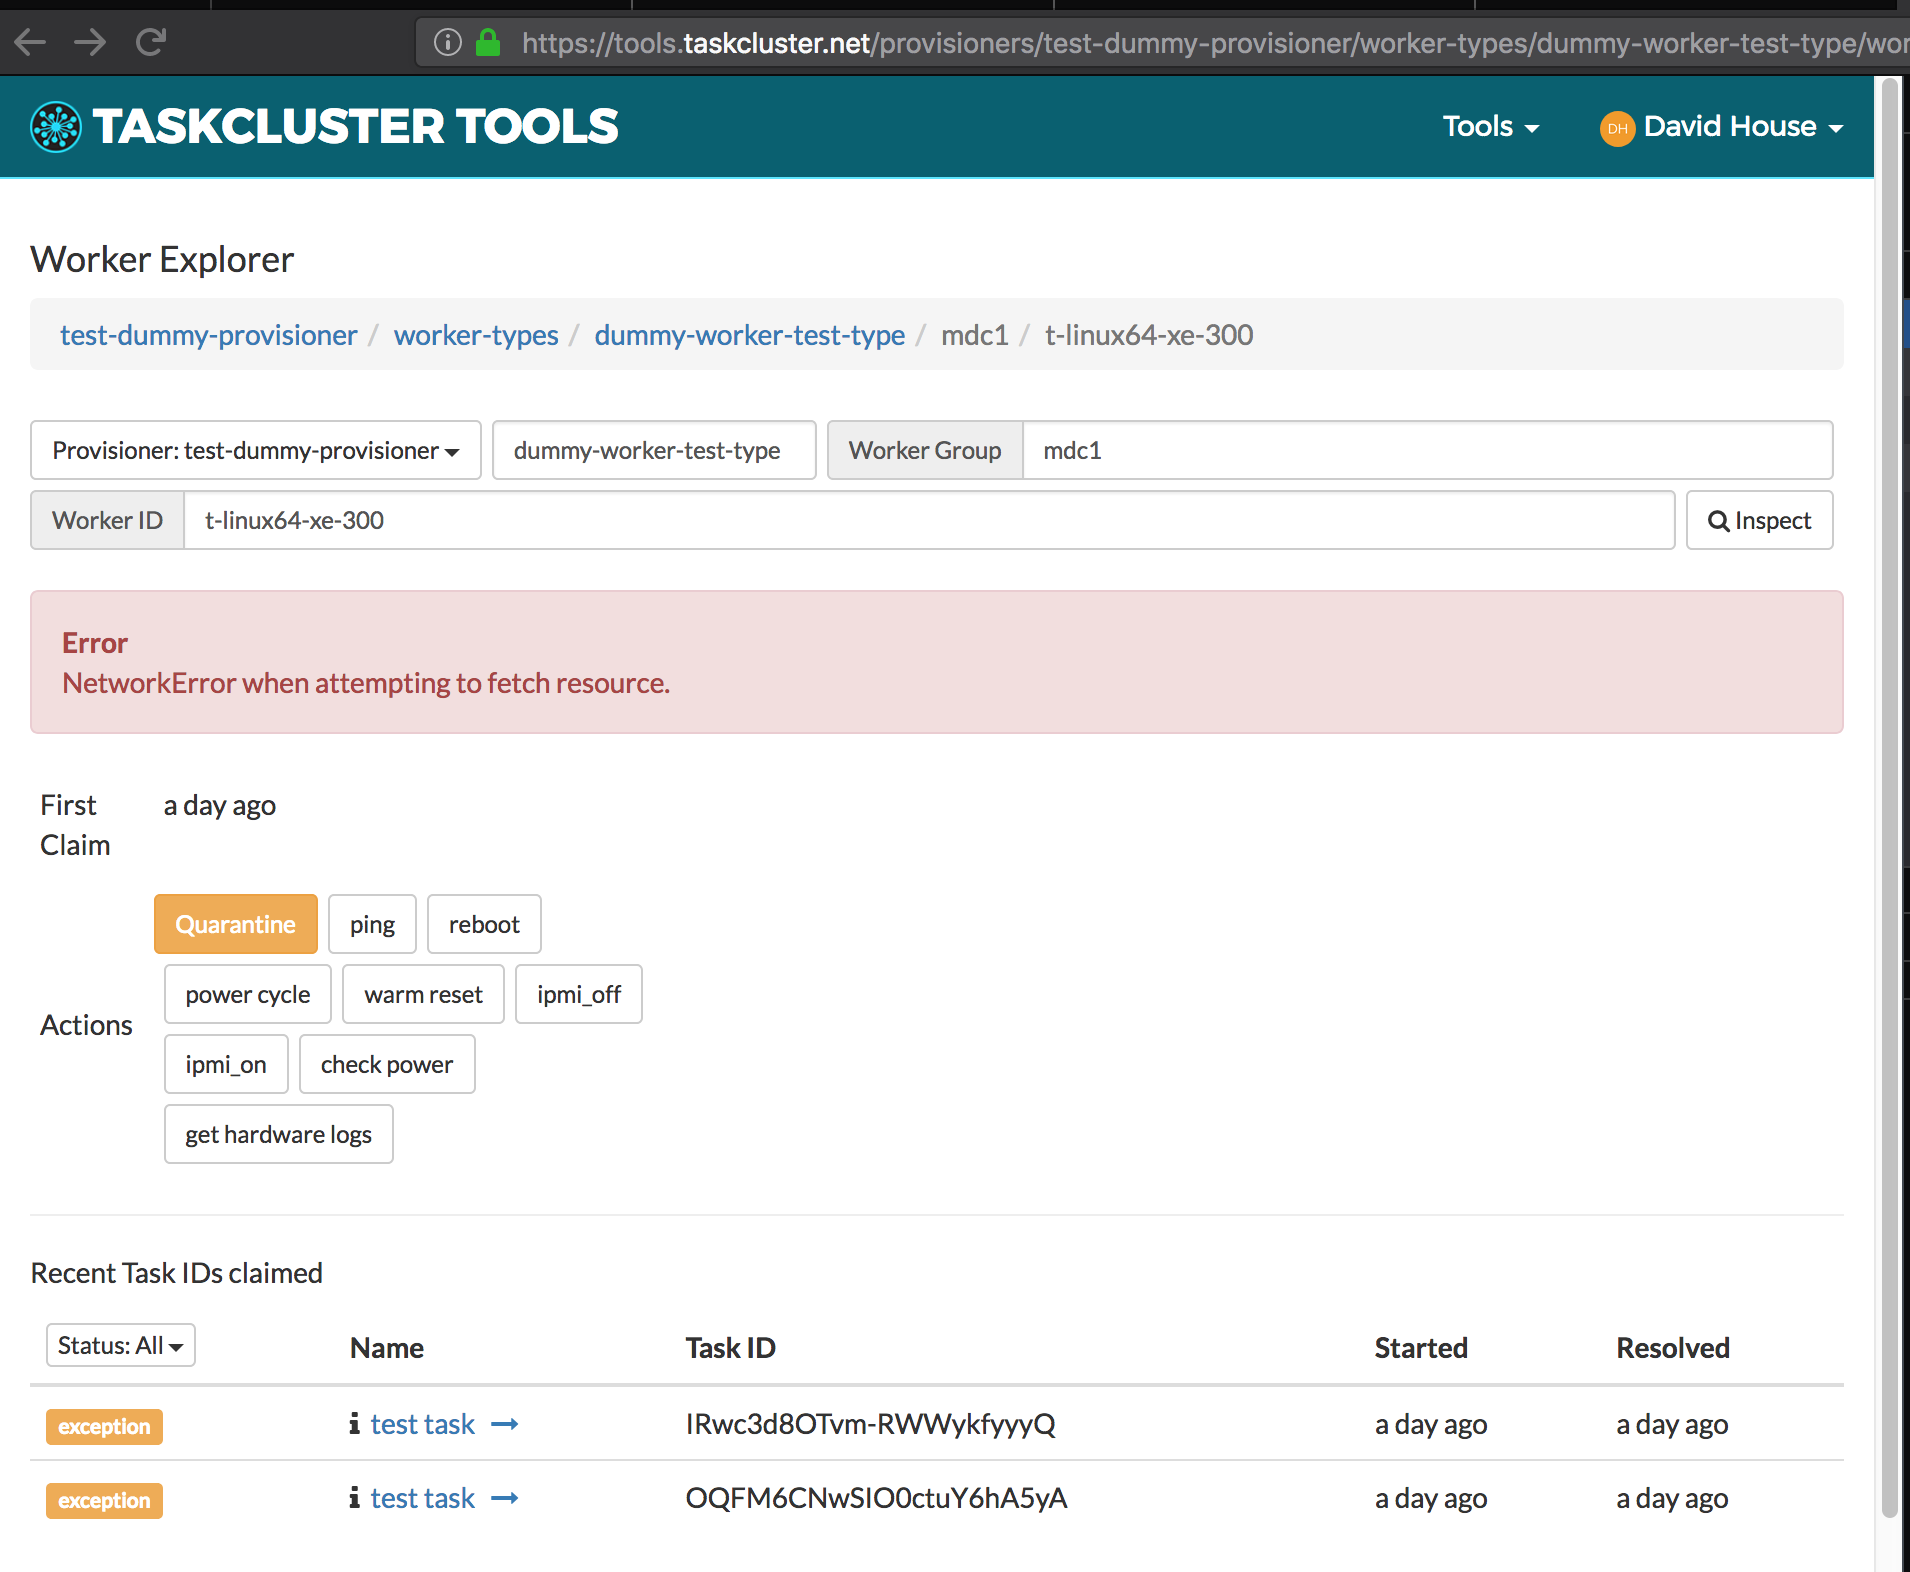
Task: Click the power cycle action button
Action: coord(248,994)
